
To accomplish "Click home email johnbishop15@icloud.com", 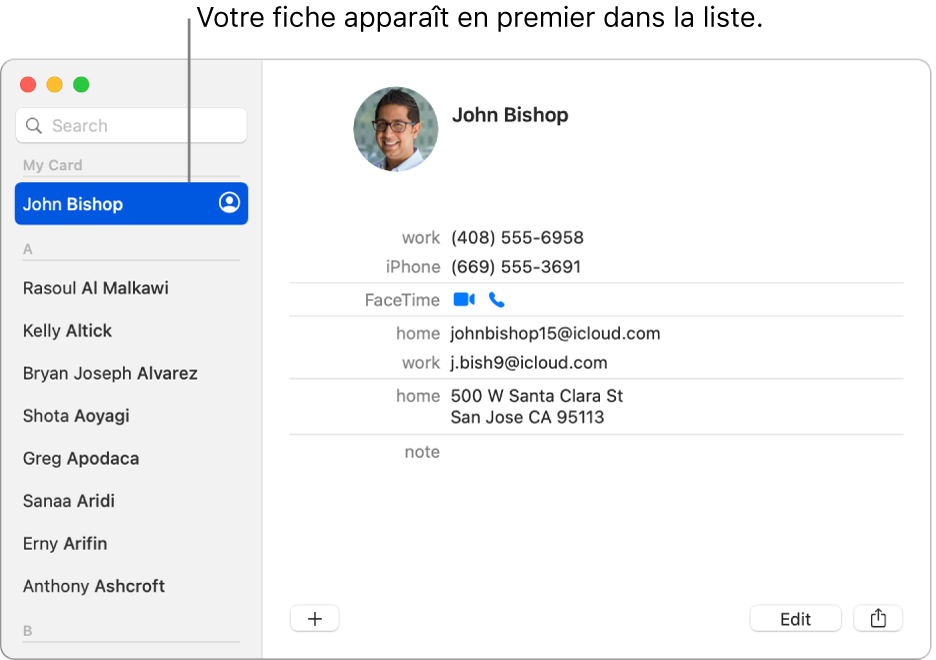I will (x=555, y=333).
